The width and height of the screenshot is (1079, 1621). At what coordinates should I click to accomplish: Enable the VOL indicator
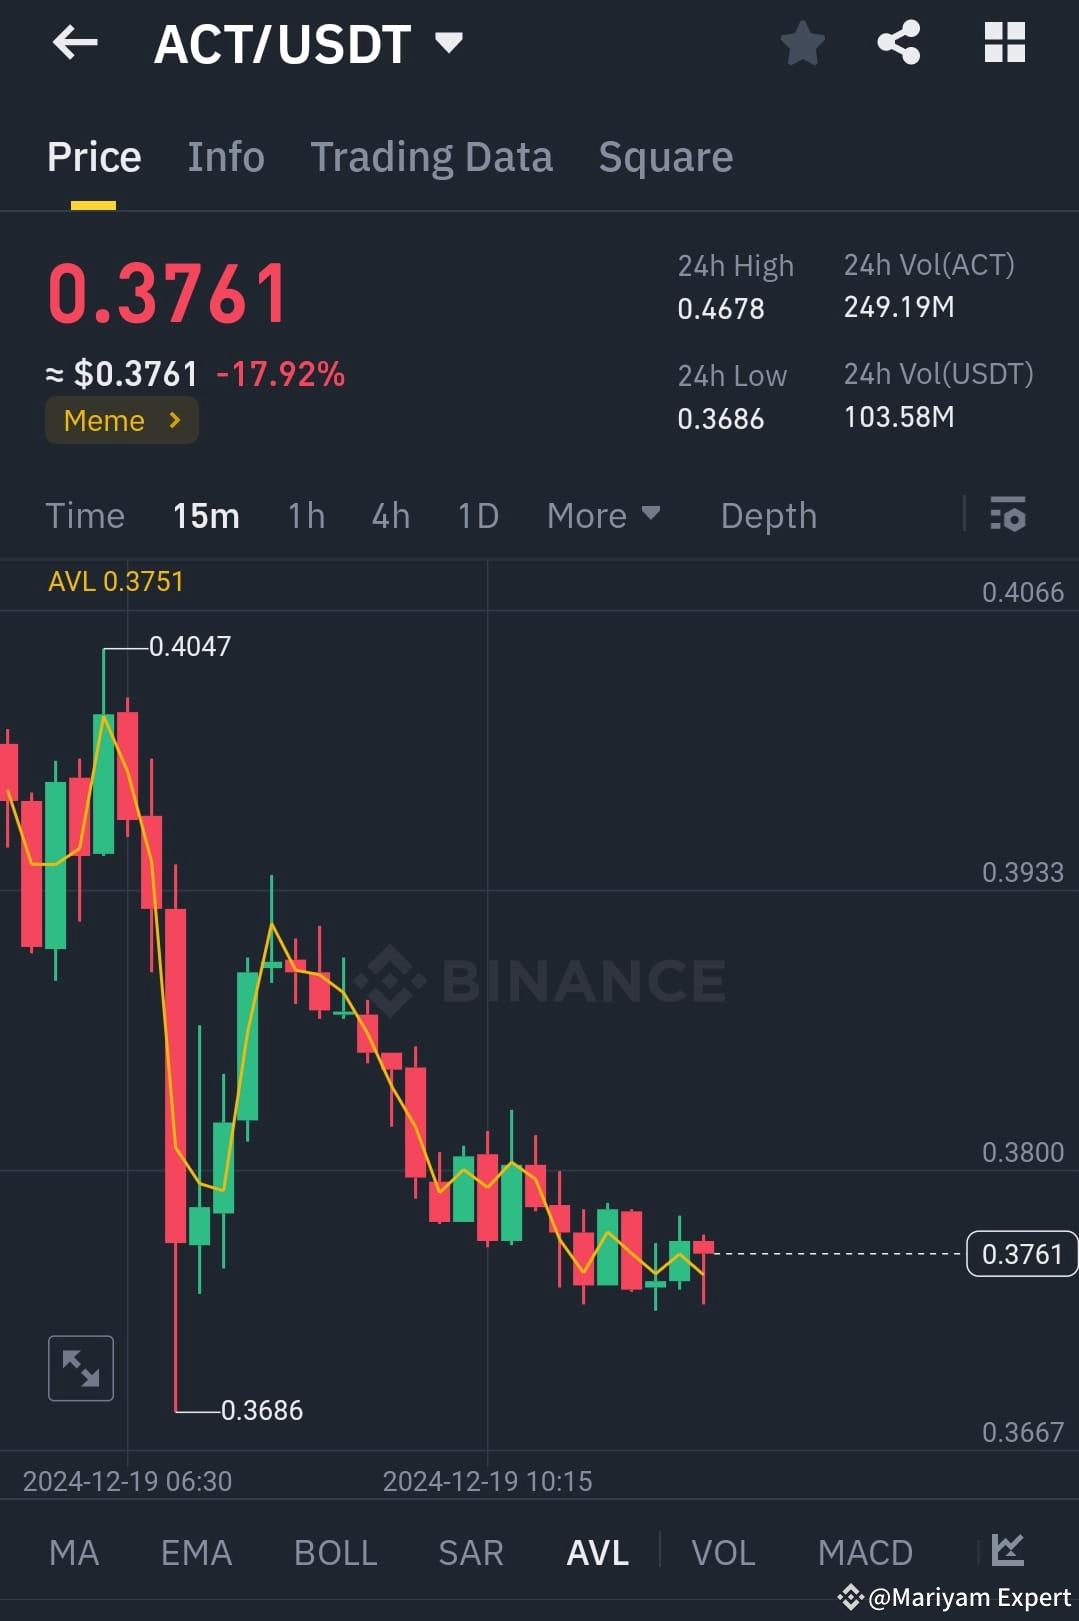(x=722, y=1551)
